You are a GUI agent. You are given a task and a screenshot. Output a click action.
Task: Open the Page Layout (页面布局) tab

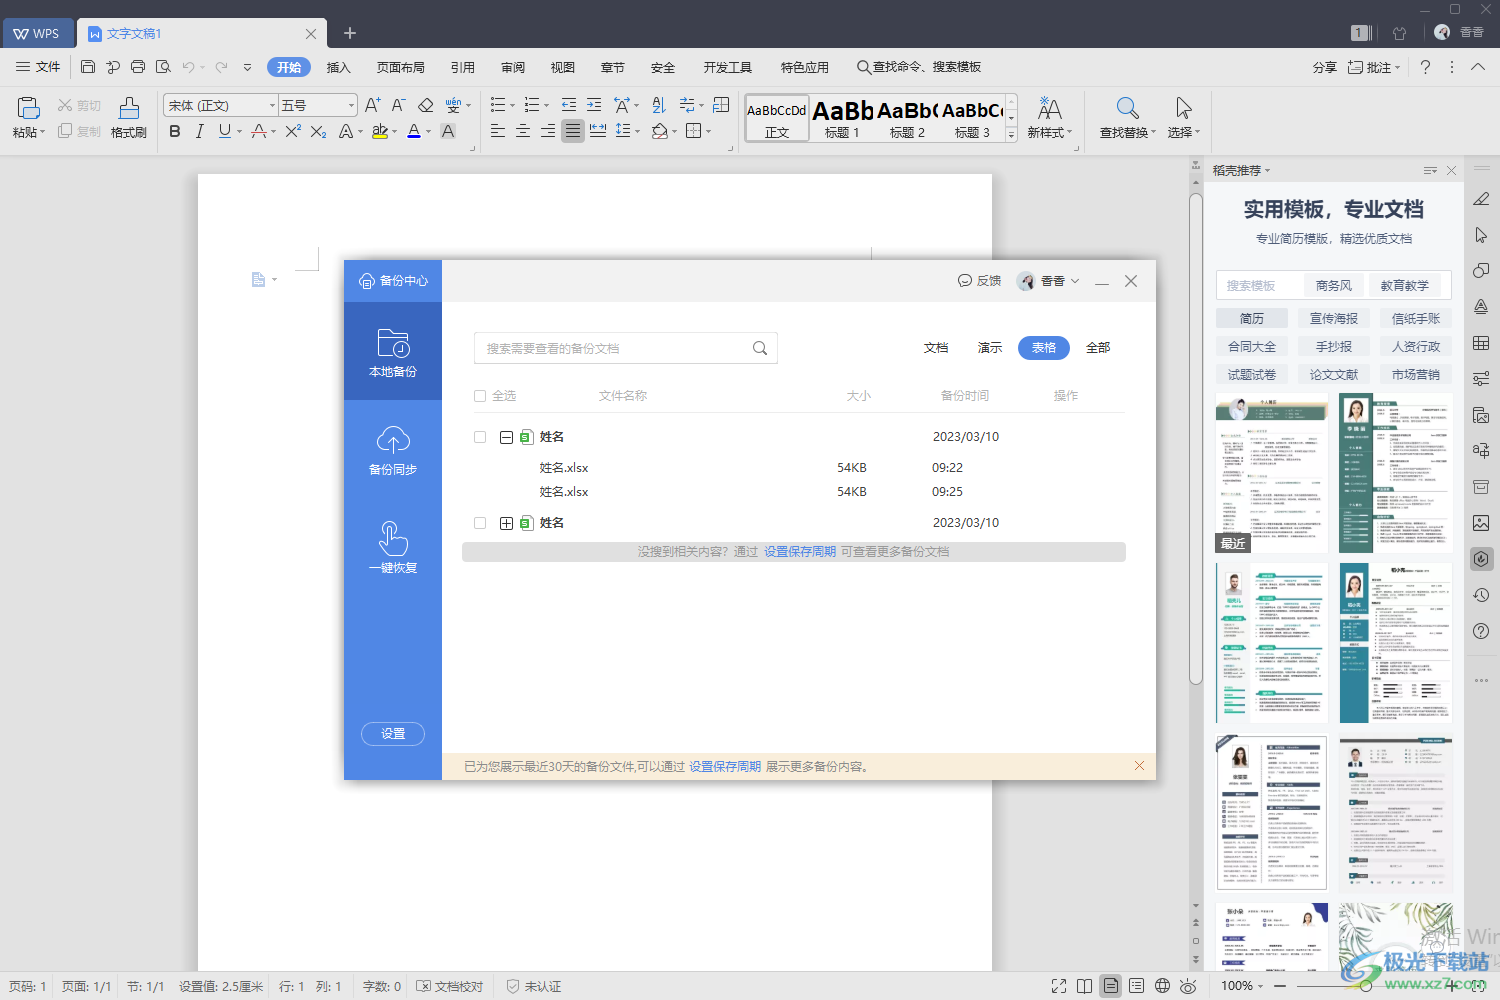pyautogui.click(x=401, y=67)
